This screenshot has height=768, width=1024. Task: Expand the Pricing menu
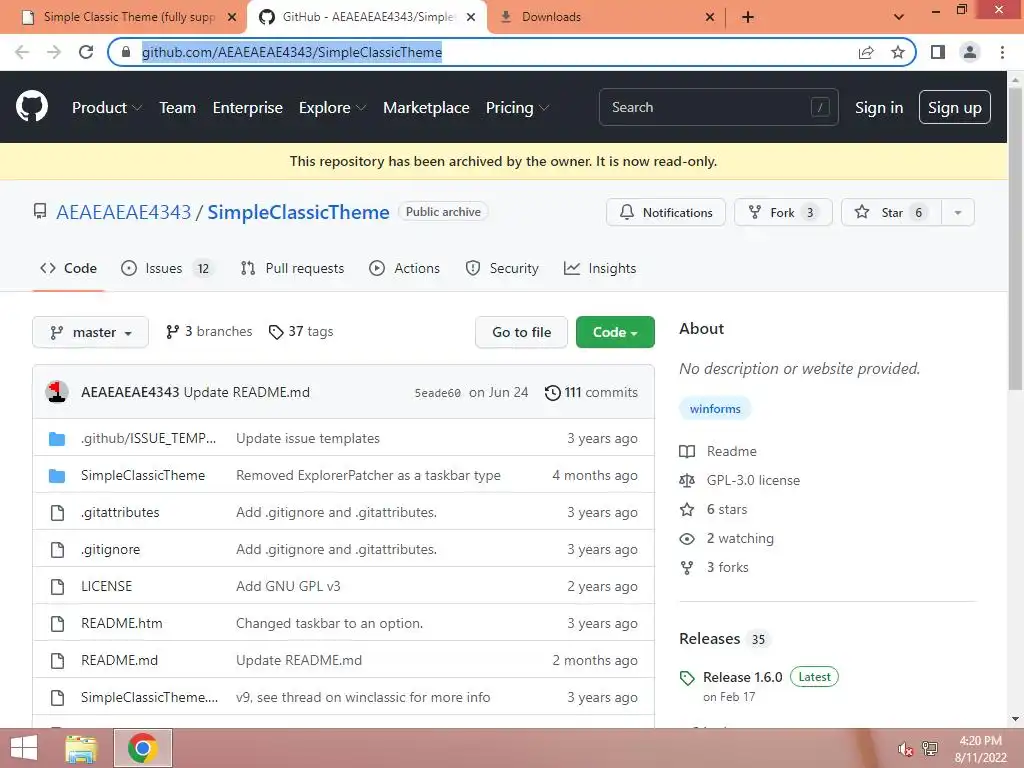click(x=517, y=107)
